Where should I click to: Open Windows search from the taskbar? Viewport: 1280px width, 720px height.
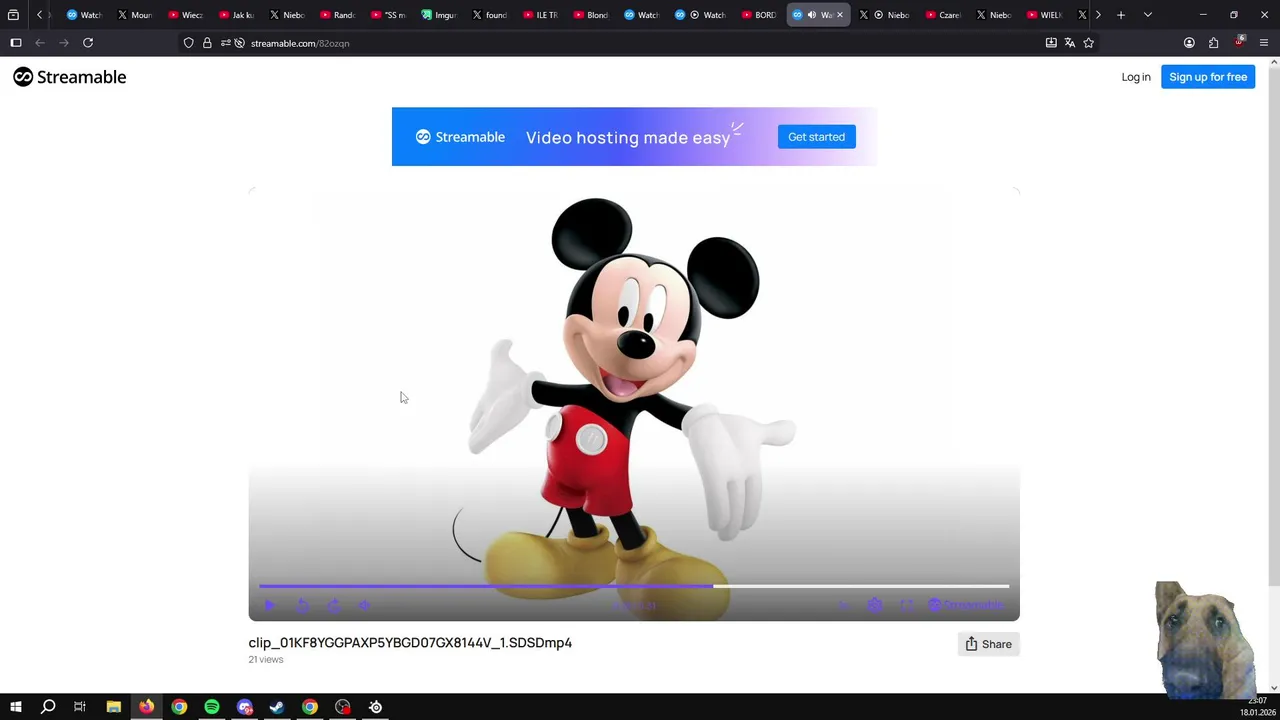pyautogui.click(x=48, y=707)
